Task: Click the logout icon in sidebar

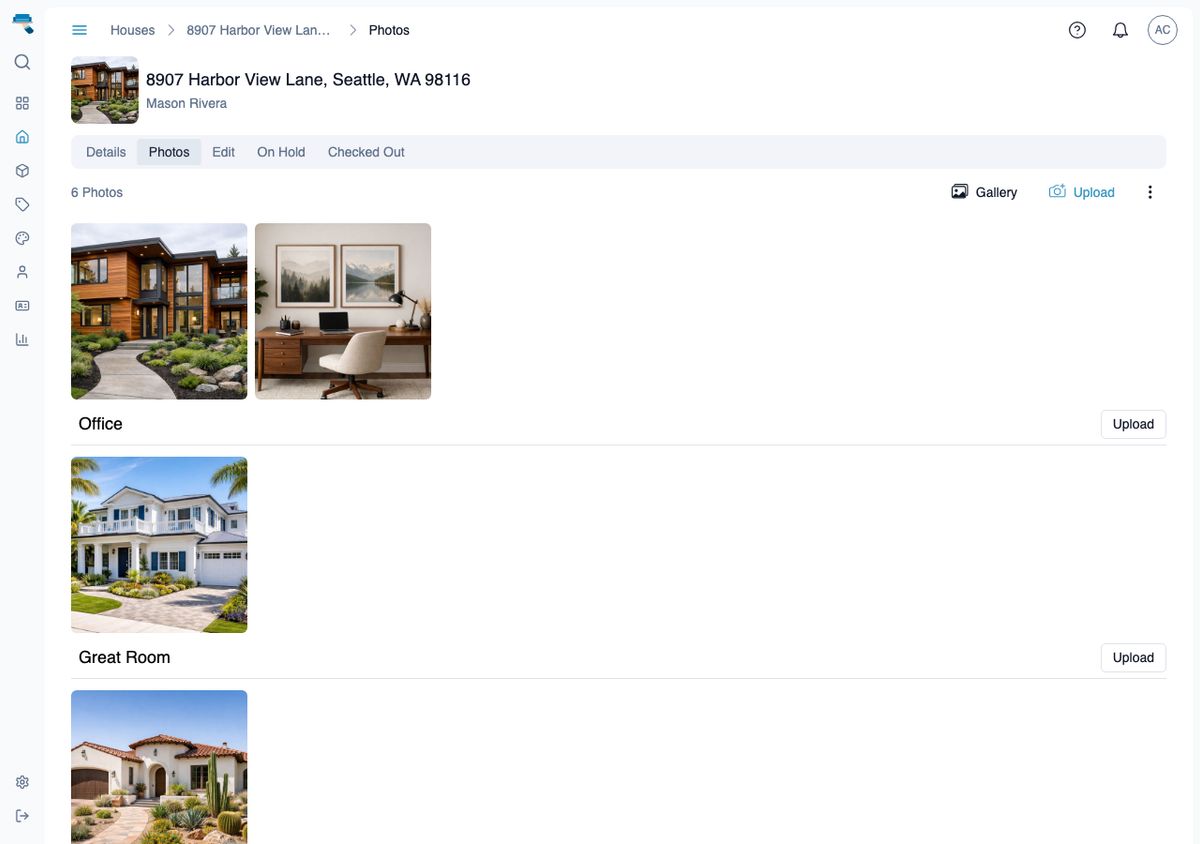Action: pyautogui.click(x=22, y=816)
